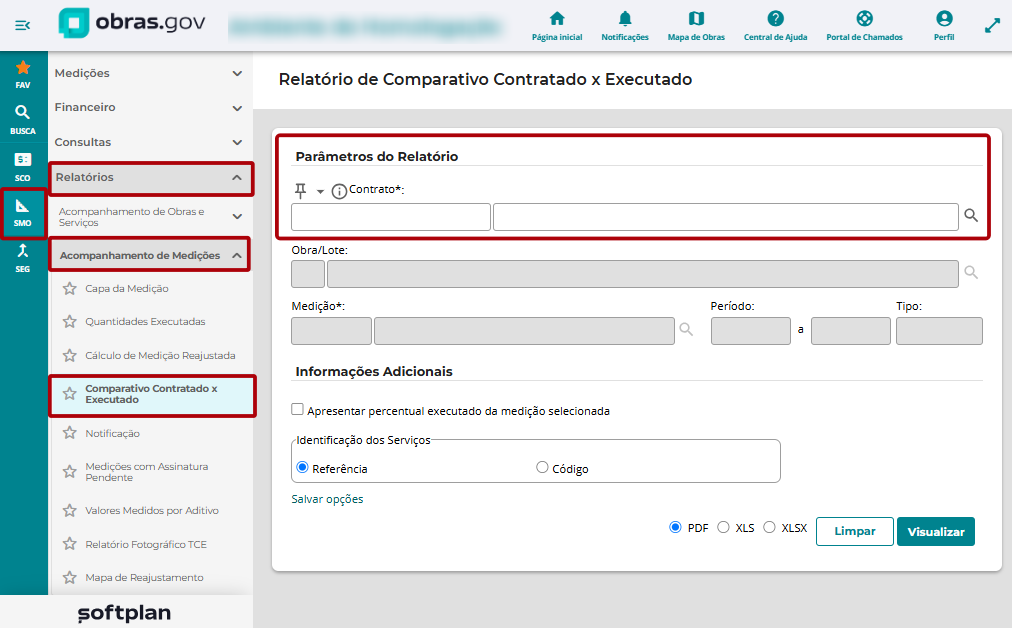1012x628 pixels.
Task: Open Relatório Fotográfico TCE report
Action: [x=146, y=545]
